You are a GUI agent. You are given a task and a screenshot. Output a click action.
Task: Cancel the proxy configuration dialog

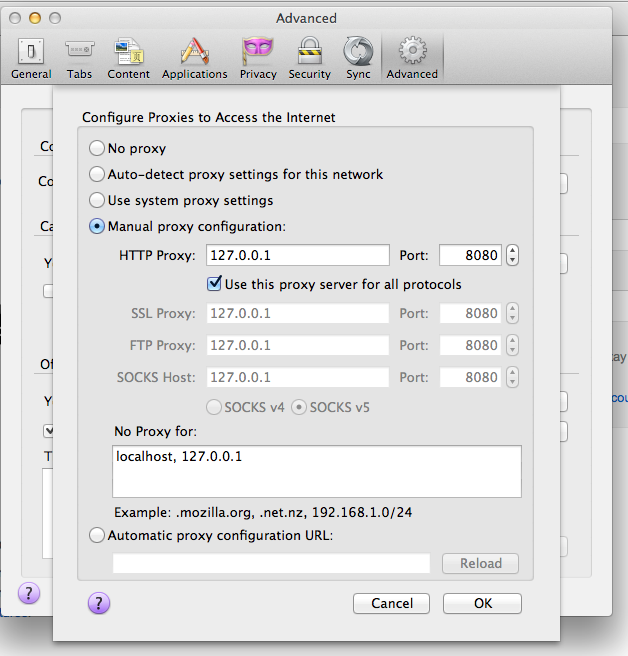391,604
